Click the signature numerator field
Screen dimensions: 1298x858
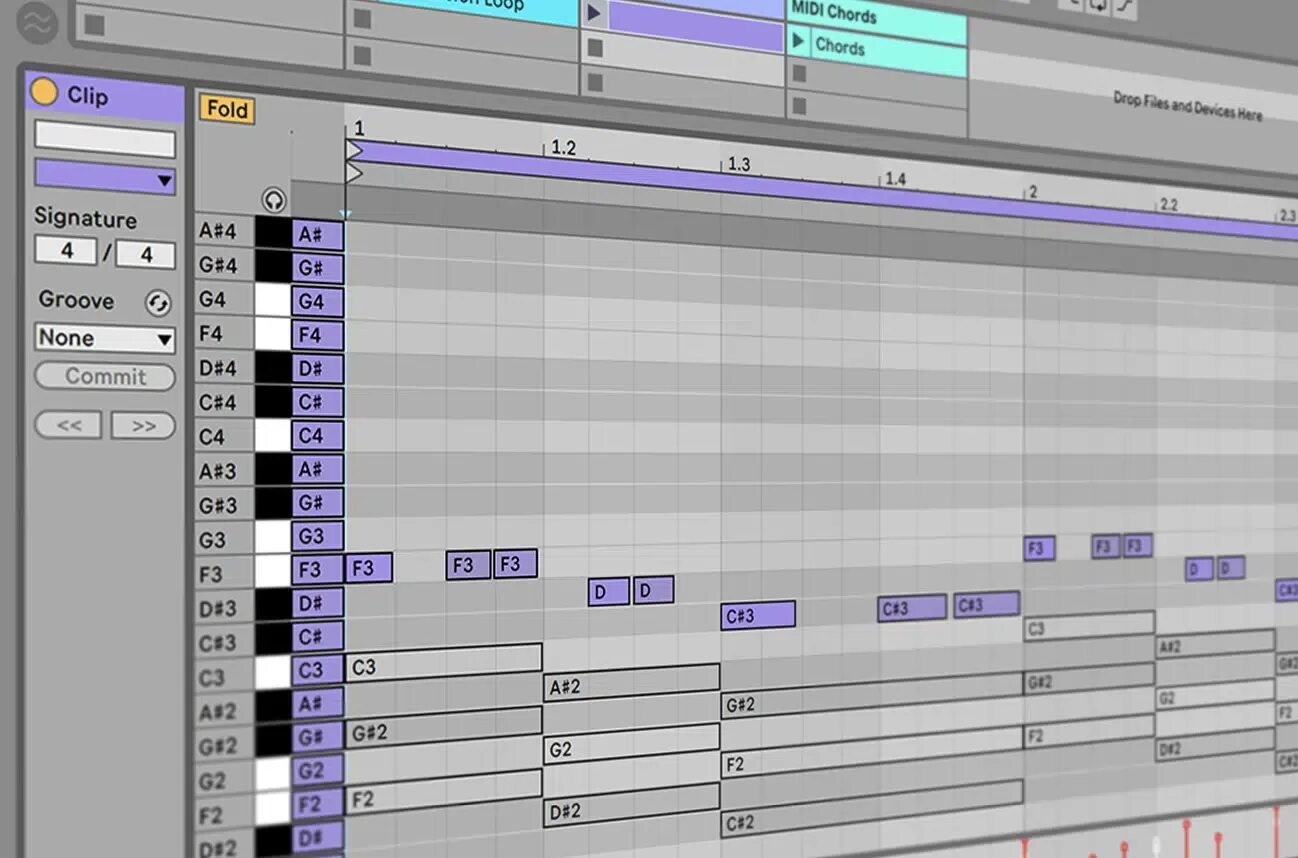(x=66, y=250)
